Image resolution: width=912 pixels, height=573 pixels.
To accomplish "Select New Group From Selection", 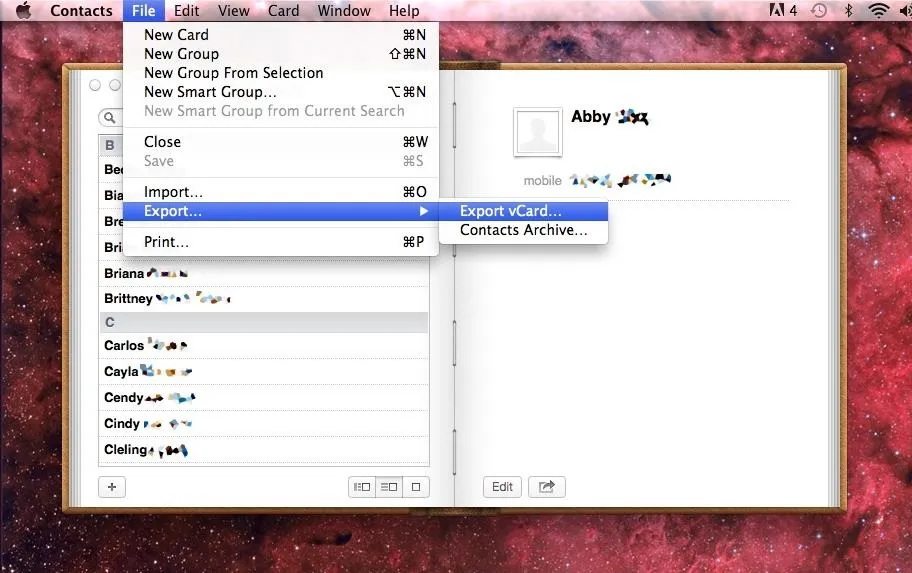I will pyautogui.click(x=281, y=73).
